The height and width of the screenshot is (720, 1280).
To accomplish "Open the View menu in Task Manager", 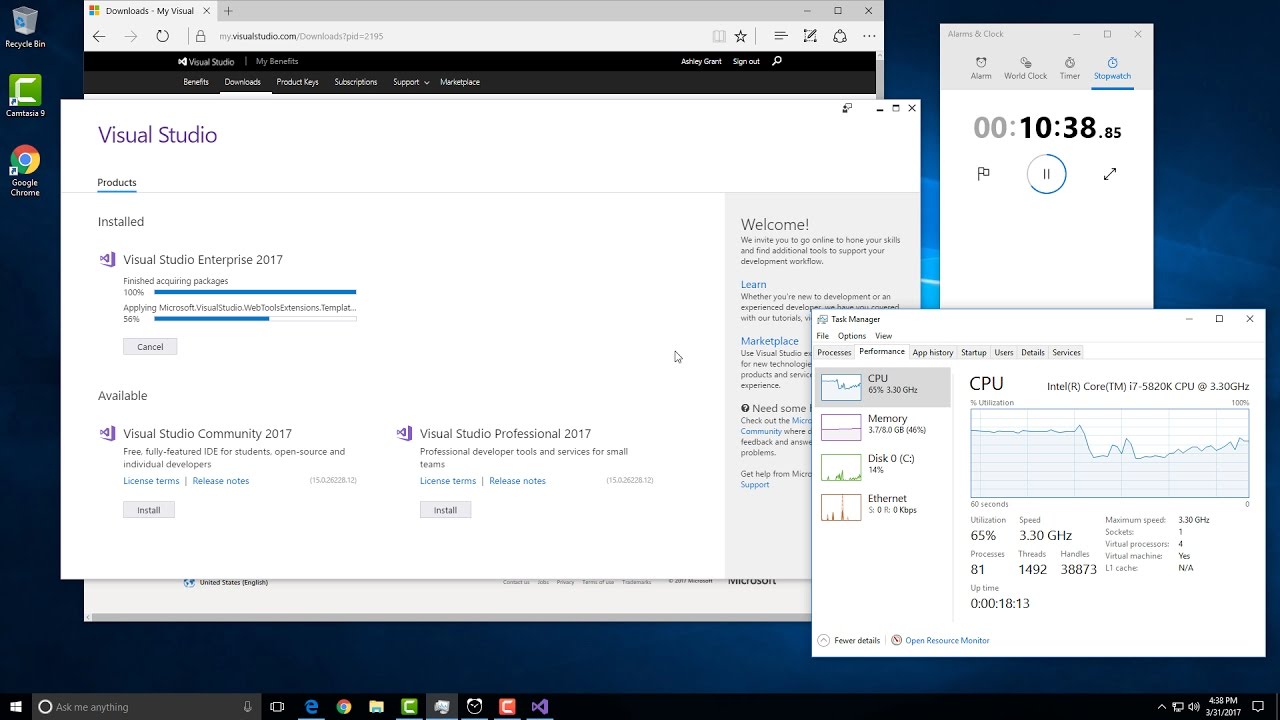I will [x=883, y=336].
